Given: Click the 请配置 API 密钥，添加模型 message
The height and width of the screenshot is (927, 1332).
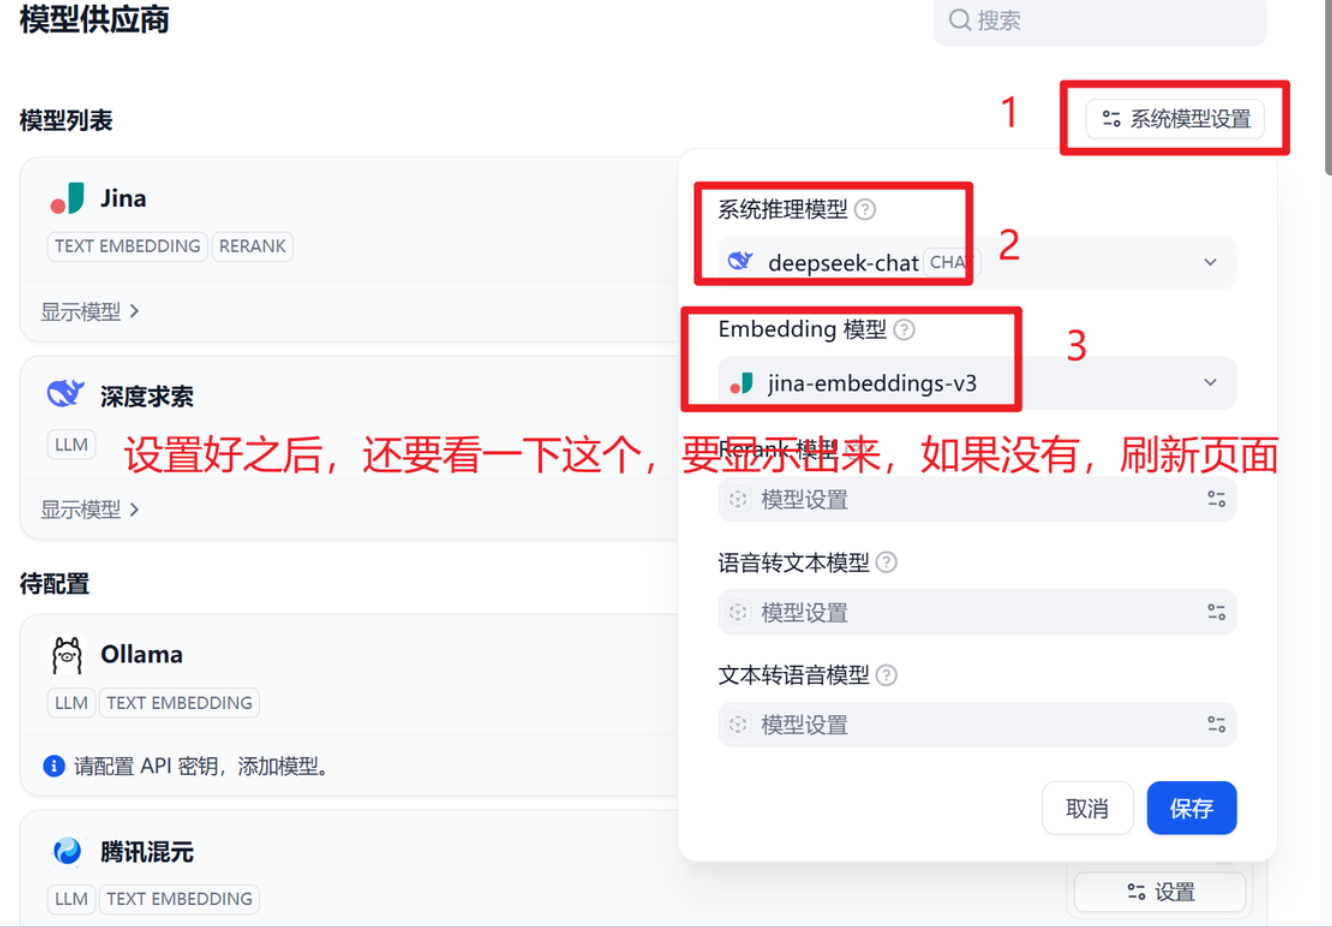Looking at the screenshot, I should click(x=201, y=766).
